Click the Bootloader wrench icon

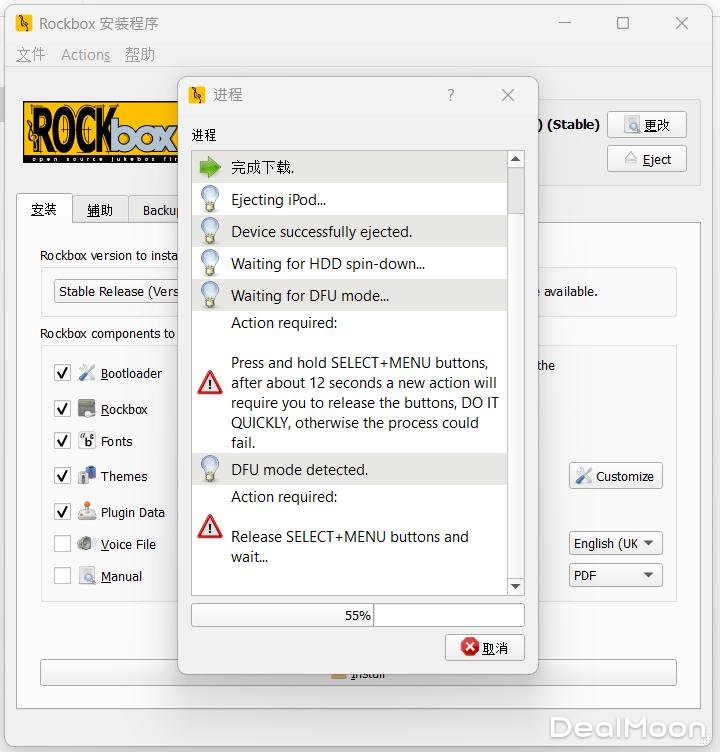tap(87, 373)
